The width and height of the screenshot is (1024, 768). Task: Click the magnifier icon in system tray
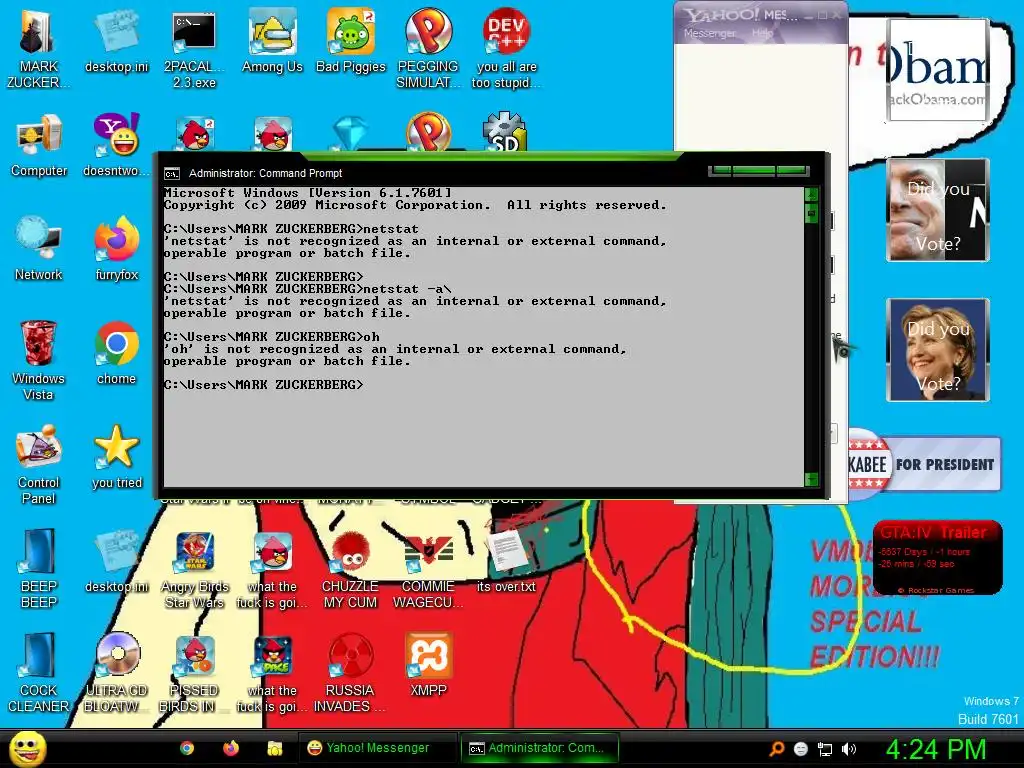[x=777, y=749]
